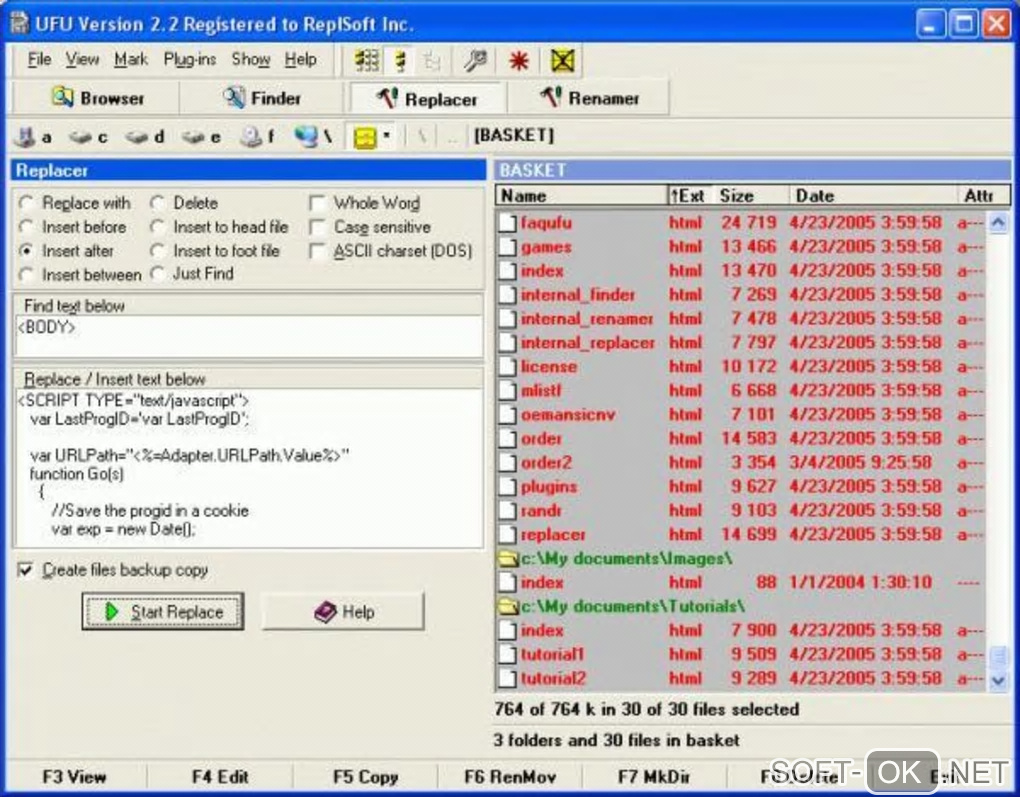
Task: Click the Start Replace button
Action: (163, 612)
